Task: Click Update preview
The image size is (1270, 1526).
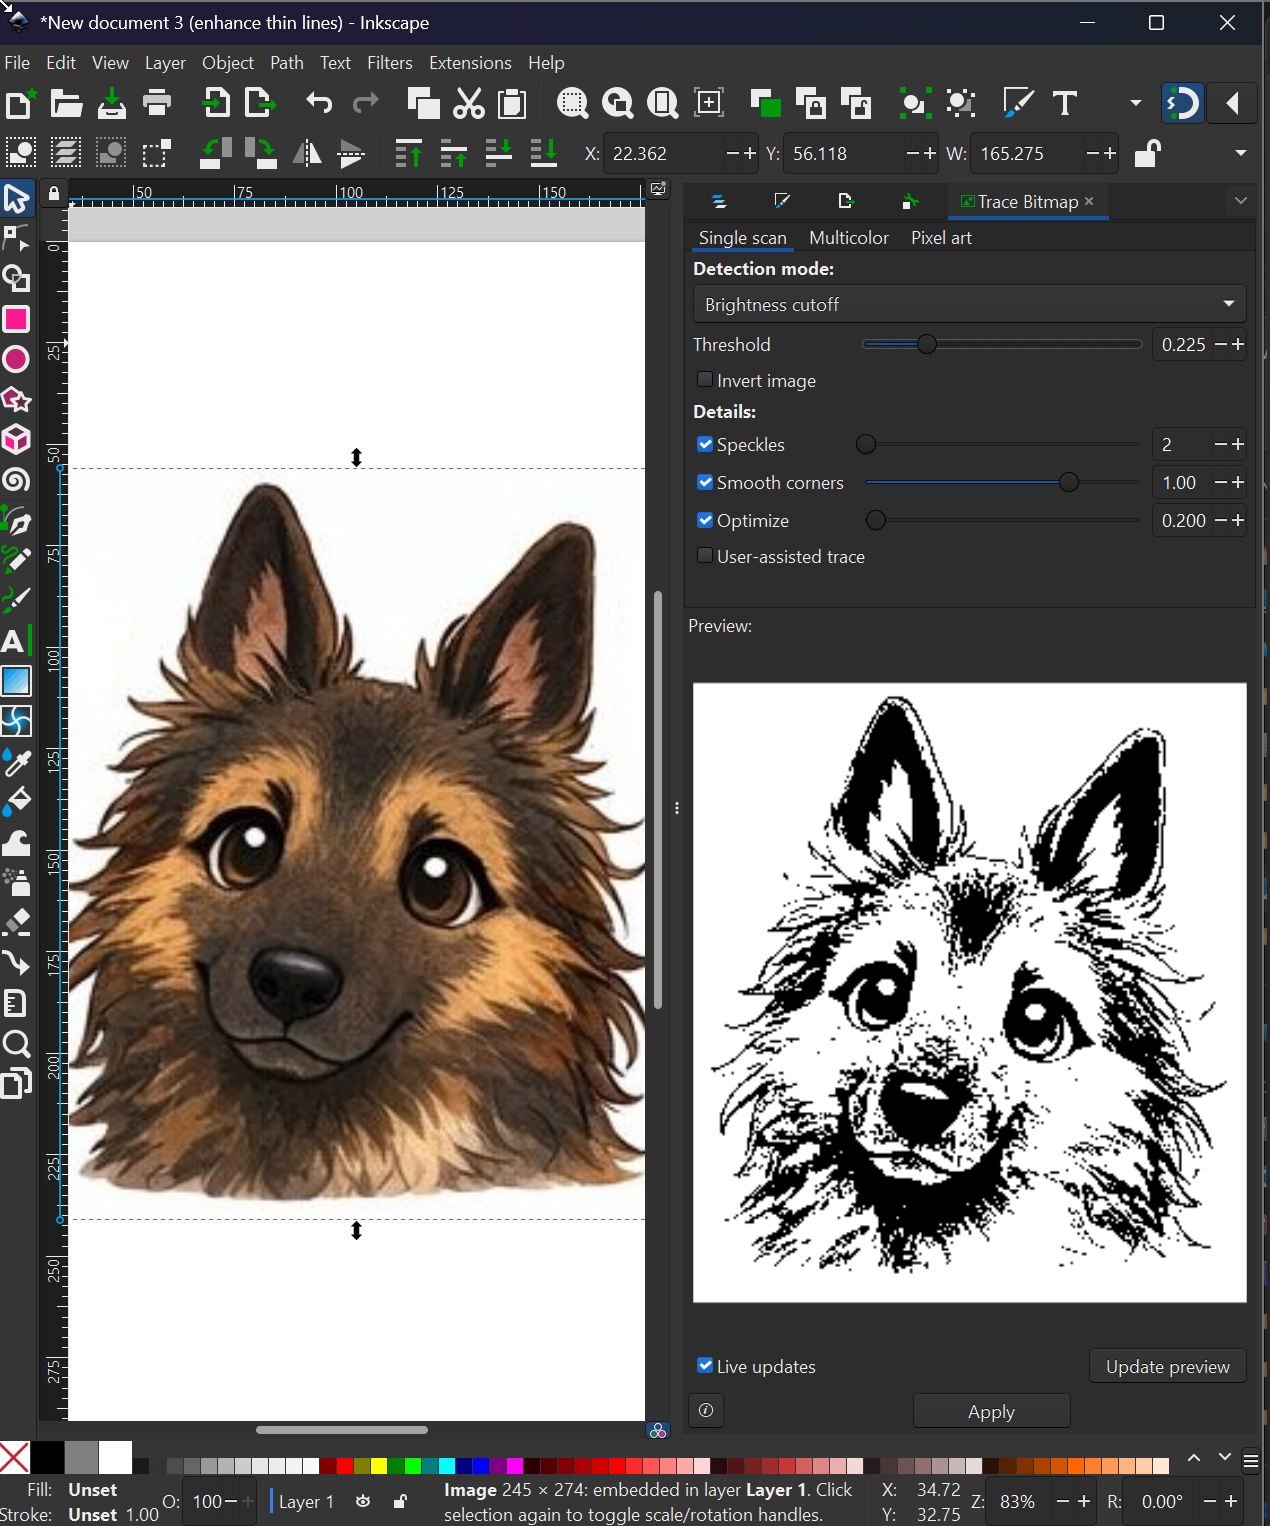Action: [x=1167, y=1366]
